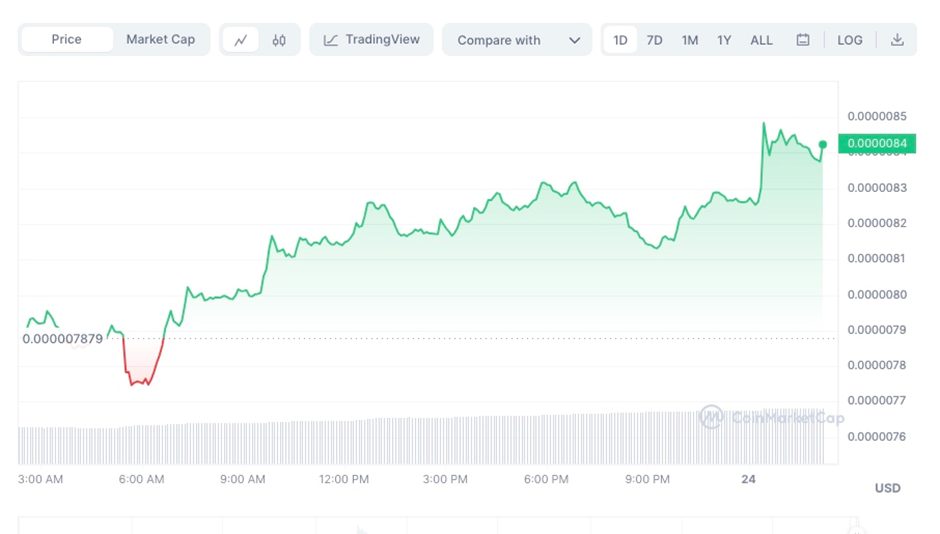940x534 pixels.
Task: Click the opening price label 0.000007879
Action: pos(63,339)
